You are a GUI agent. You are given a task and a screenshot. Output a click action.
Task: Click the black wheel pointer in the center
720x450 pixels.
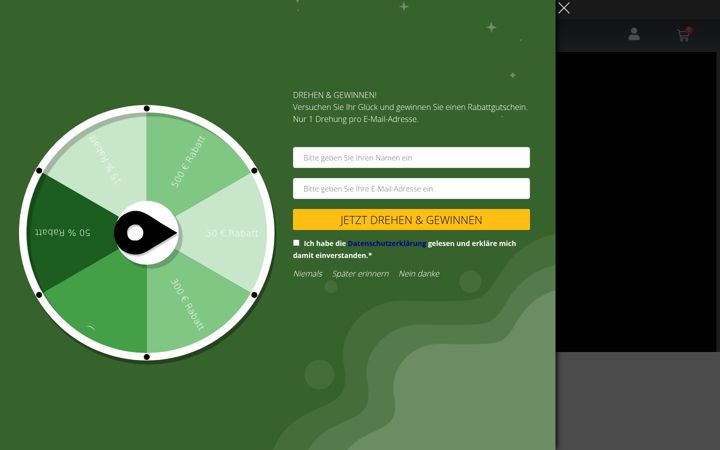pos(145,233)
